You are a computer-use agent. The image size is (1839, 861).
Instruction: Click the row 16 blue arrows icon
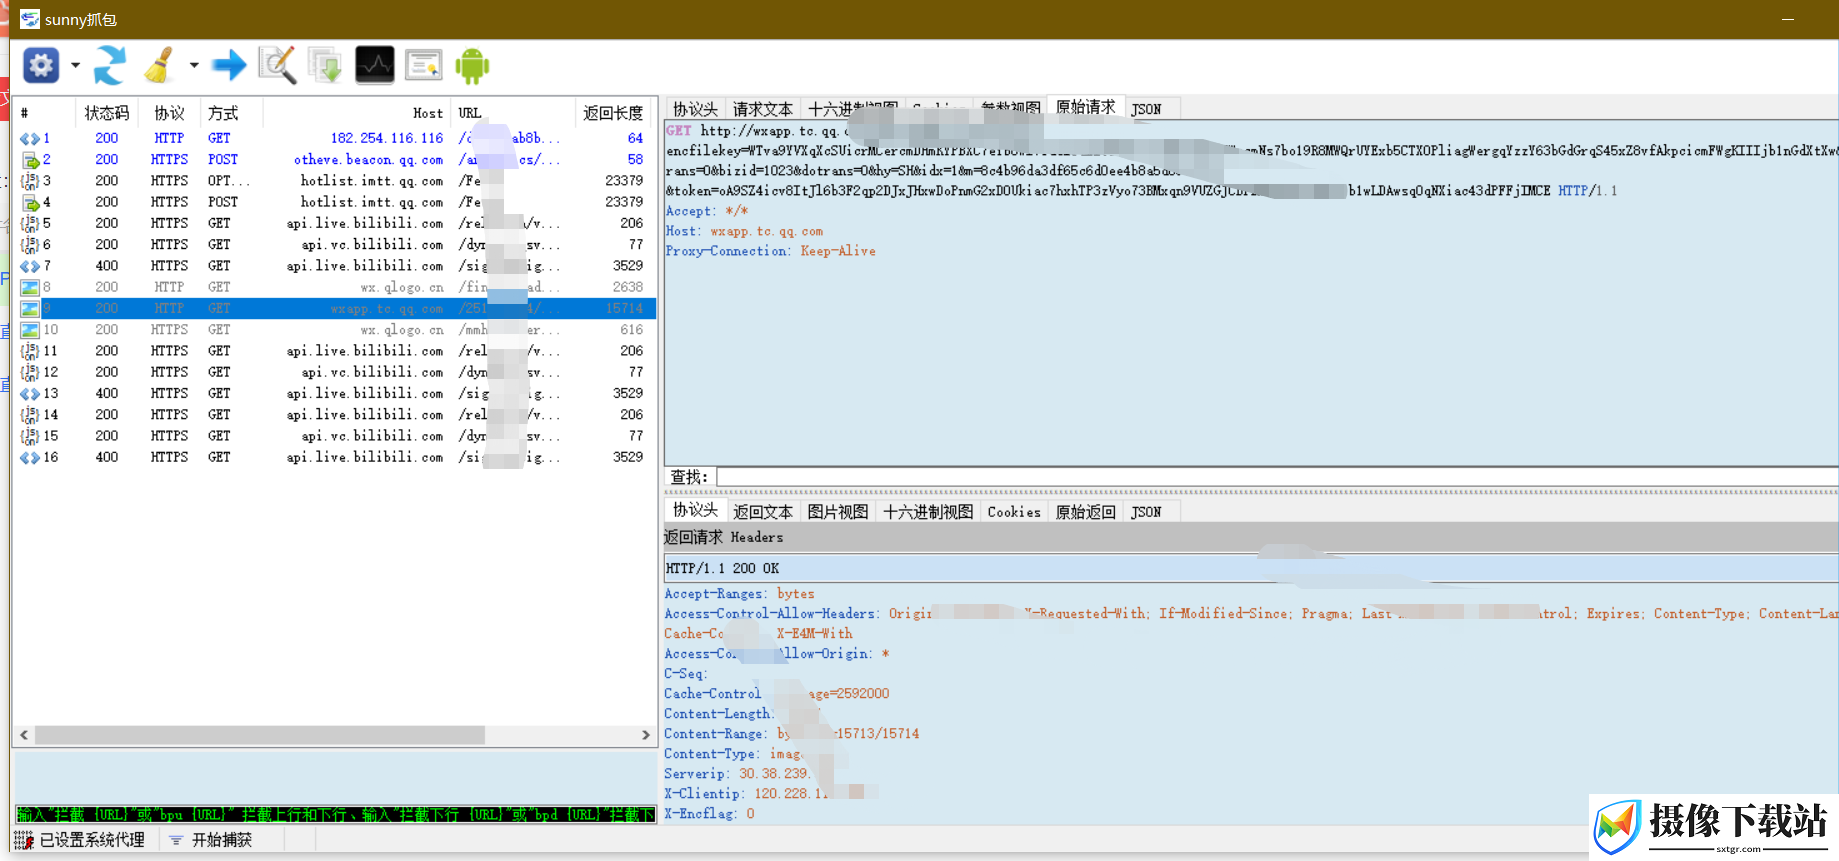pos(30,458)
